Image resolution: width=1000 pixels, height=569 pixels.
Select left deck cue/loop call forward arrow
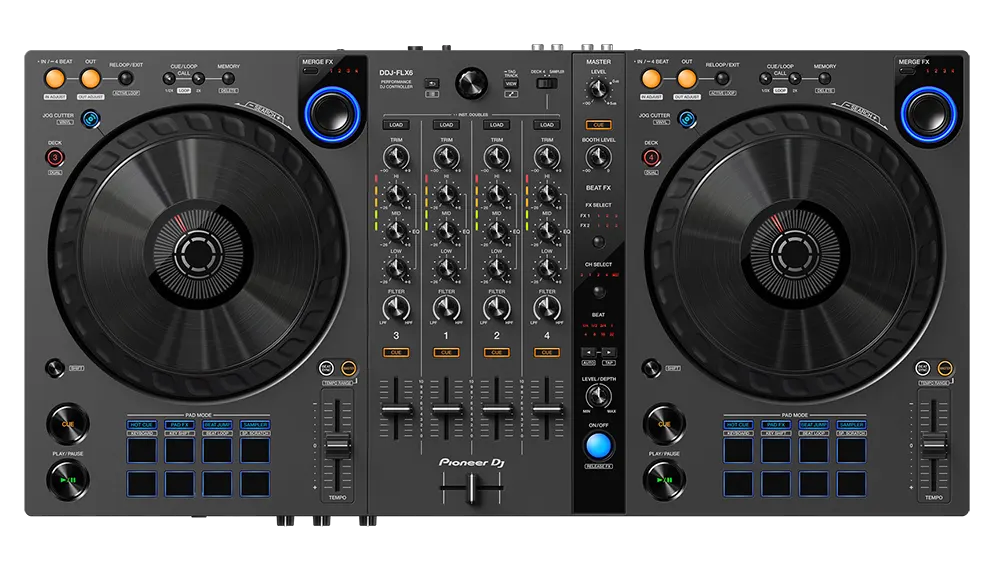[x=198, y=79]
